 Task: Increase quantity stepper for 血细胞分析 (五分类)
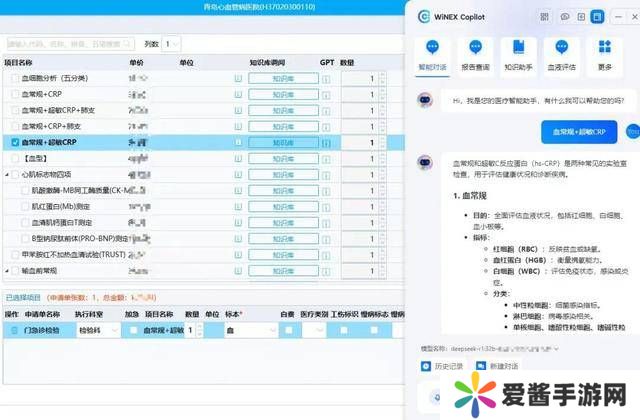click(383, 75)
